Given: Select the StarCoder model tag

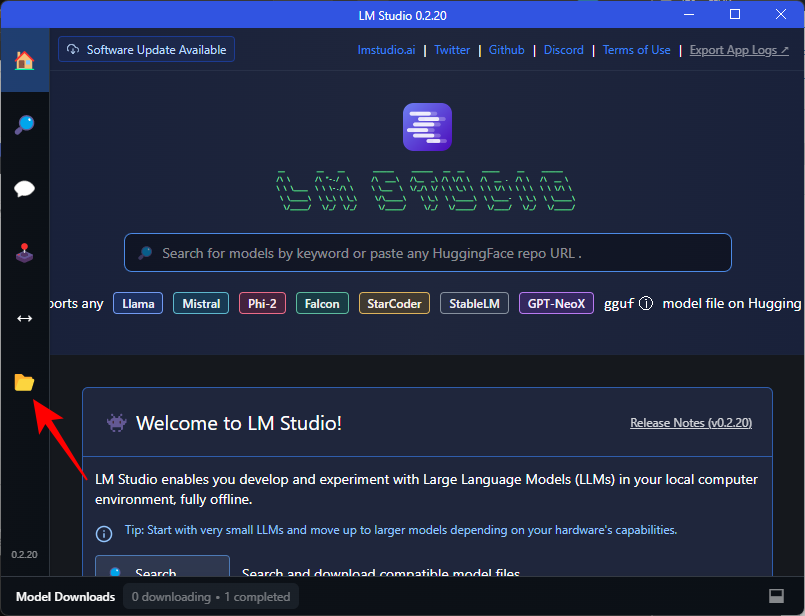Looking at the screenshot, I should tap(394, 303).
